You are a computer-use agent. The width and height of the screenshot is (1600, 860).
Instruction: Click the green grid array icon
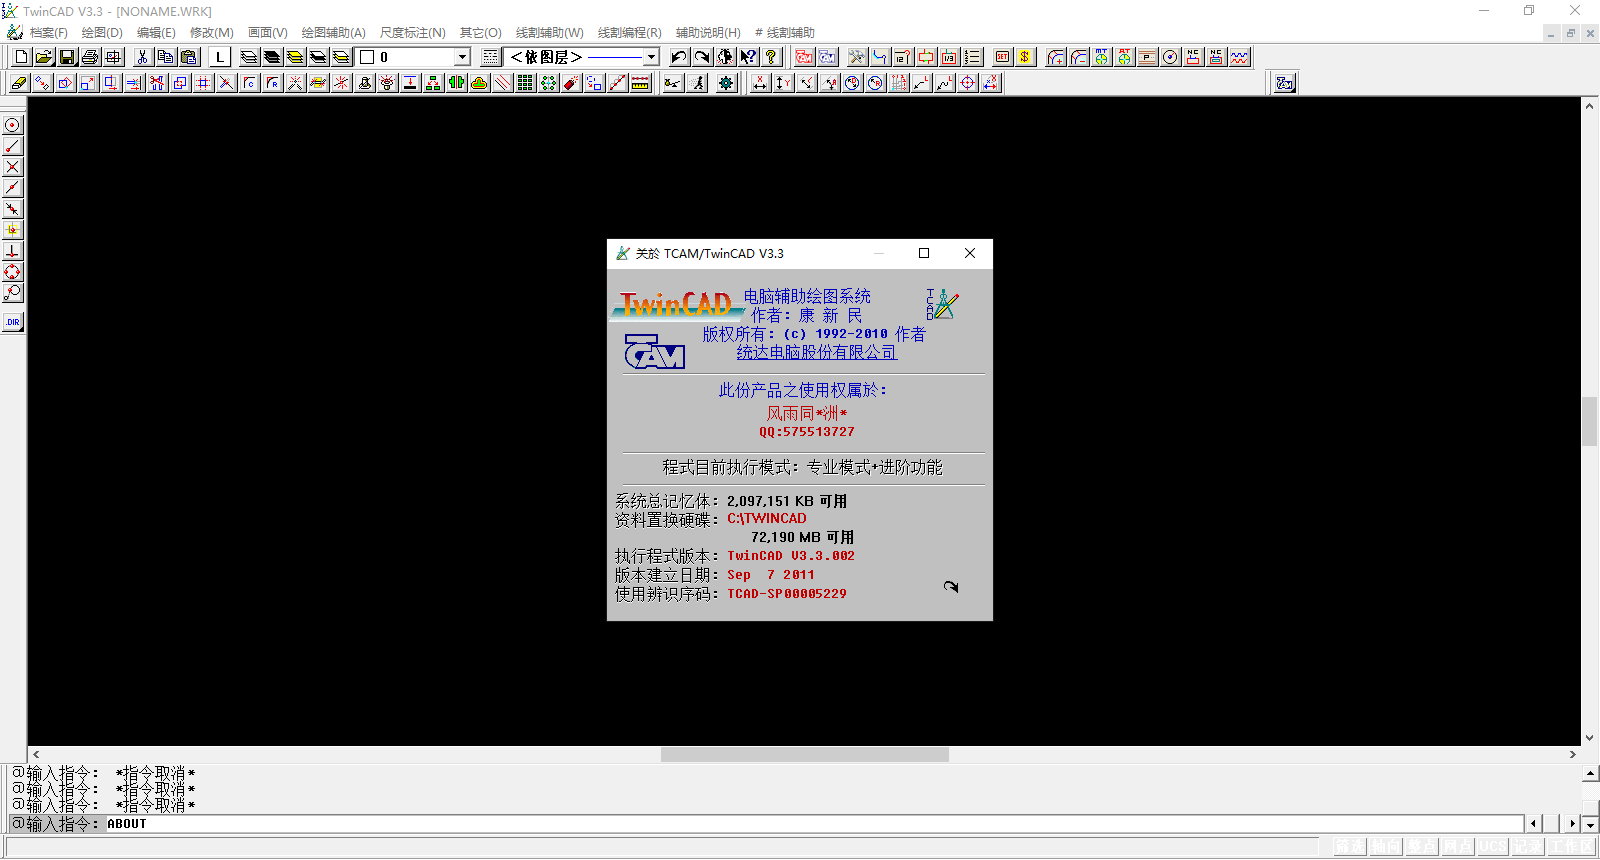pos(524,83)
